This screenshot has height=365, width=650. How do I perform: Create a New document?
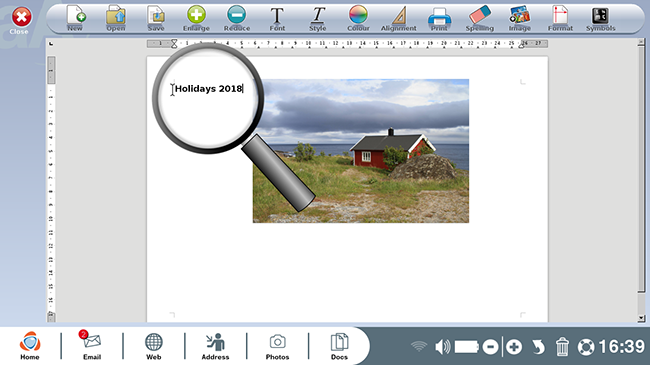click(75, 18)
